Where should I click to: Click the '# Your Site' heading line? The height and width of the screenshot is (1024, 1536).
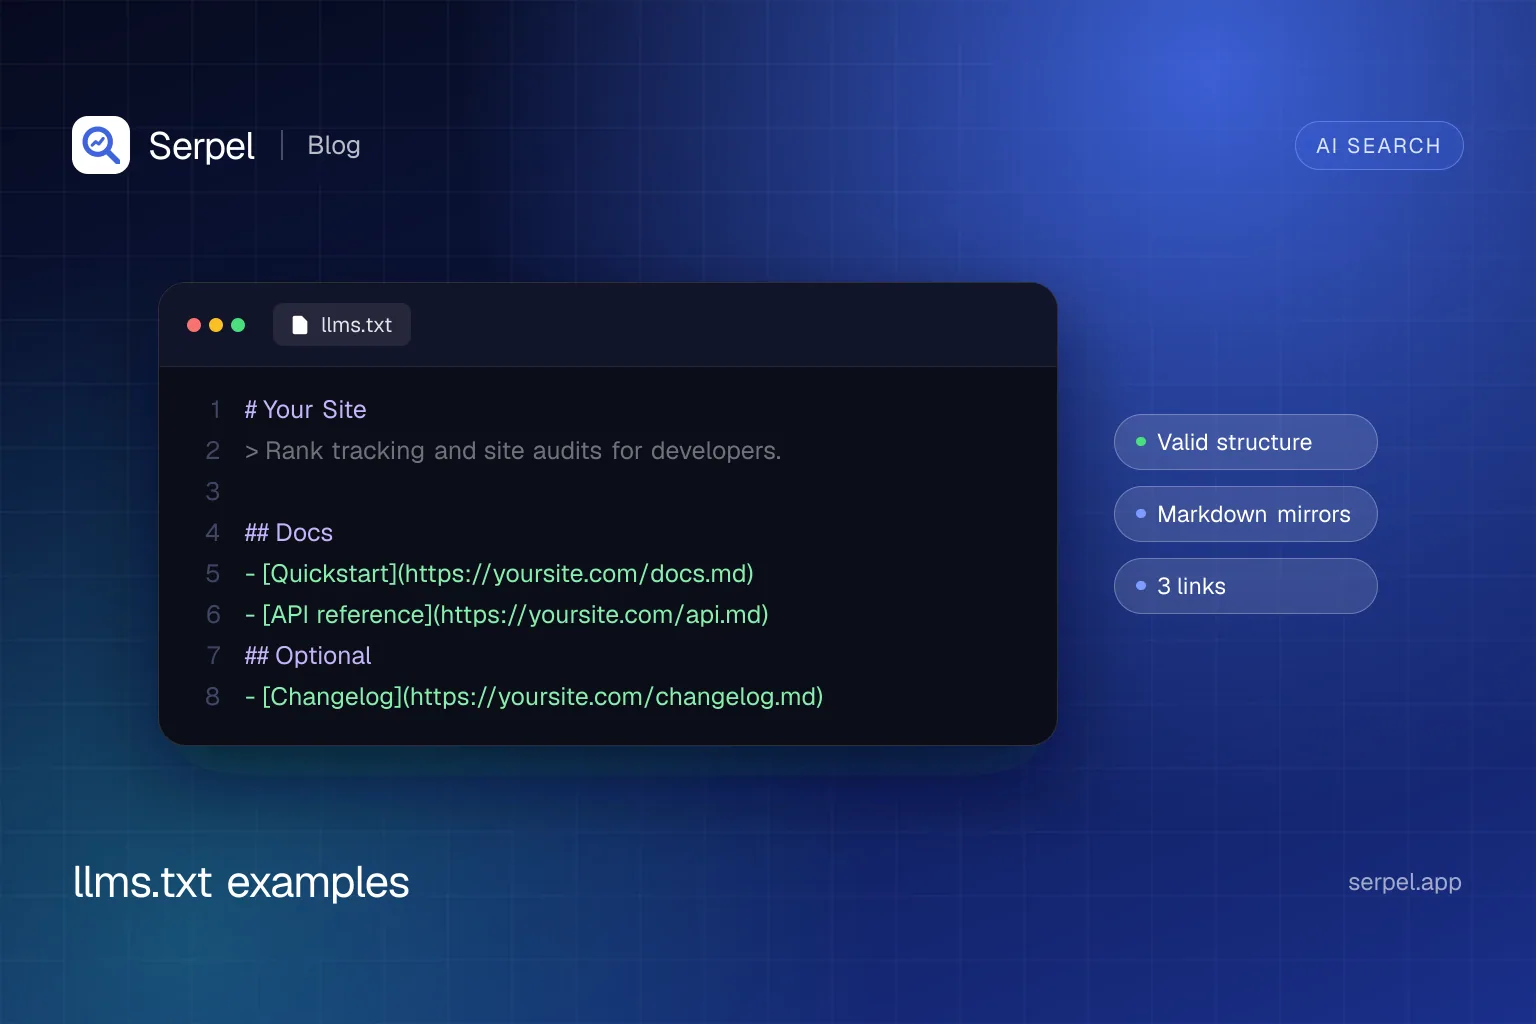[305, 410]
